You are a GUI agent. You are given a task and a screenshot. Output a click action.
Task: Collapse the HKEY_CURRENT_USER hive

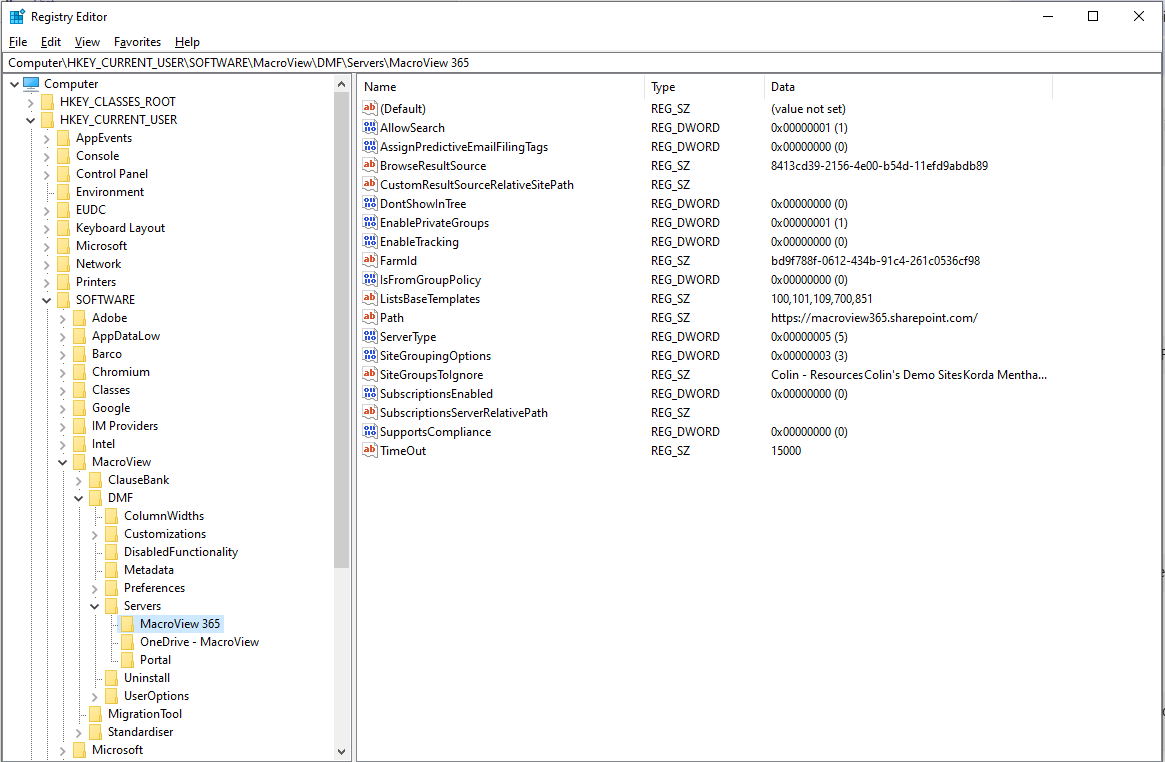click(x=30, y=120)
